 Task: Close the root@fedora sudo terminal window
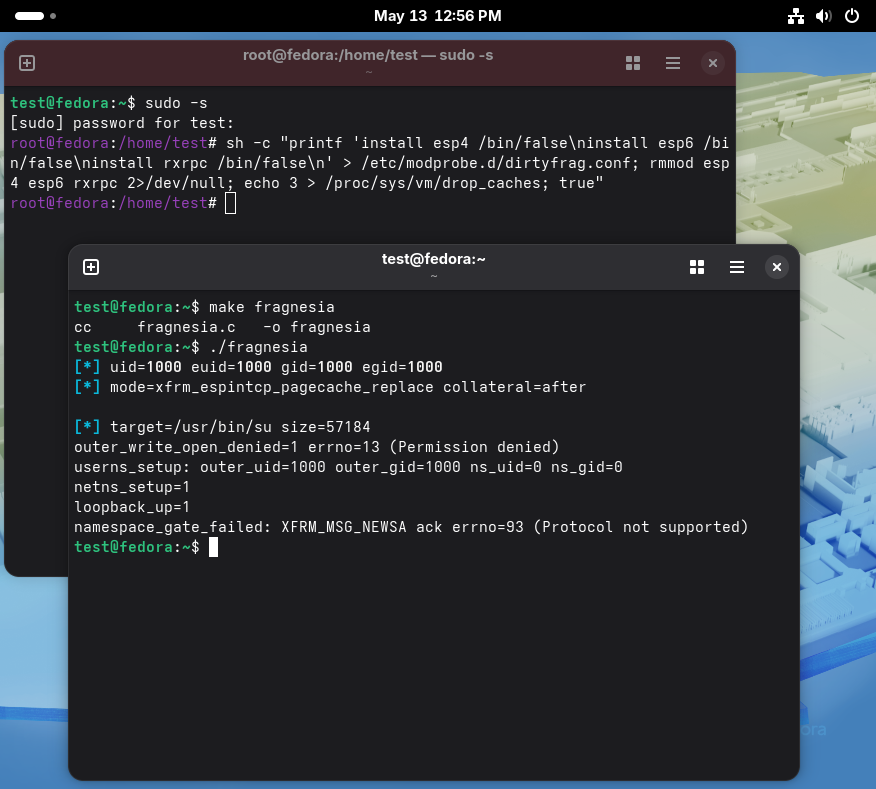pos(713,63)
